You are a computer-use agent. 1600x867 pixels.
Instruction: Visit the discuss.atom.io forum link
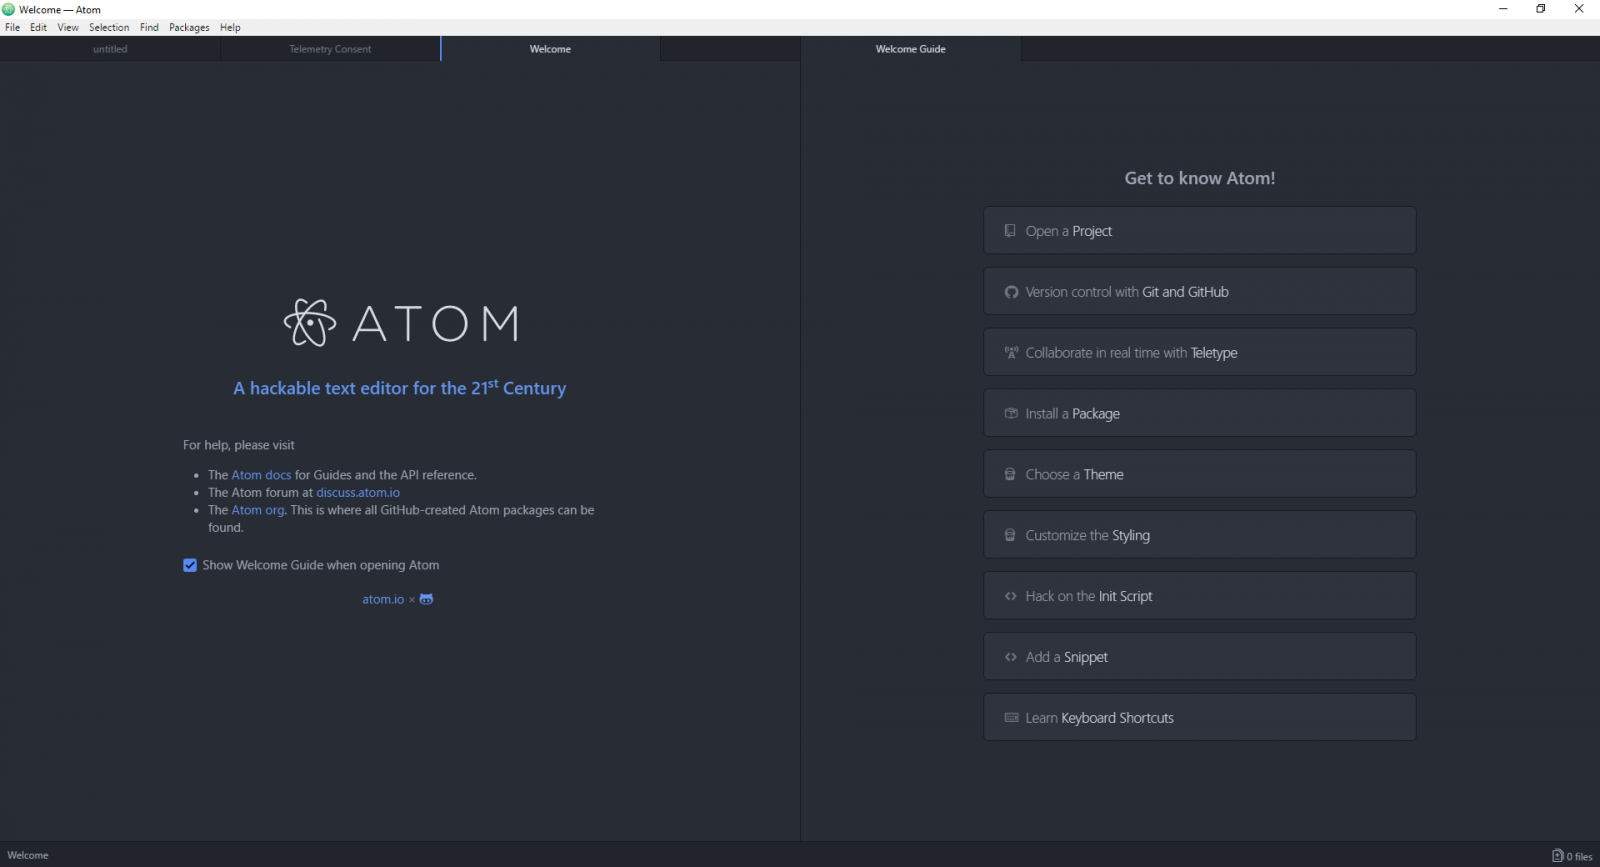pos(358,493)
